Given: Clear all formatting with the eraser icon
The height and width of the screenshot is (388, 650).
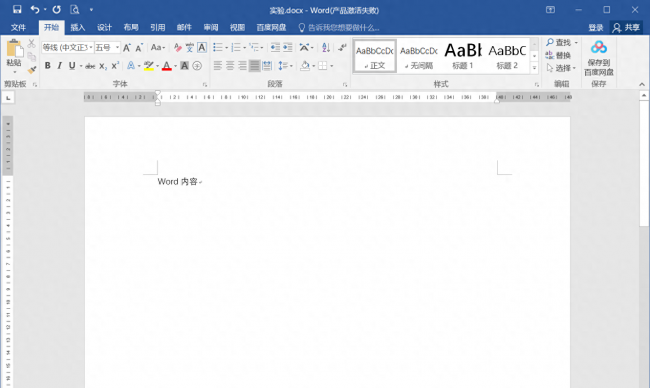Looking at the screenshot, I should pyautogui.click(x=178, y=48).
